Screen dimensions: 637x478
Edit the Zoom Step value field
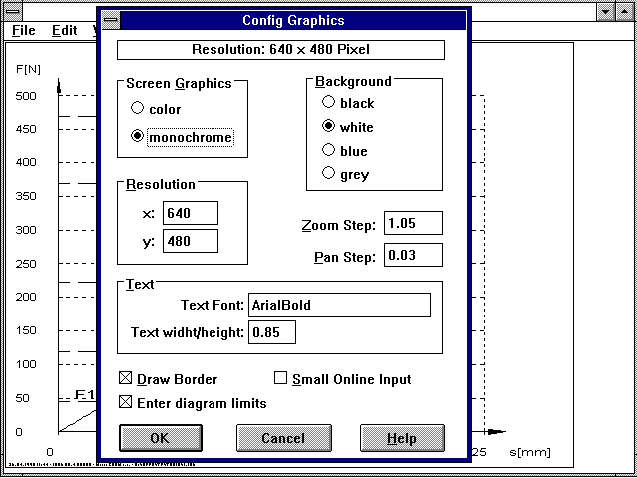click(x=412, y=224)
